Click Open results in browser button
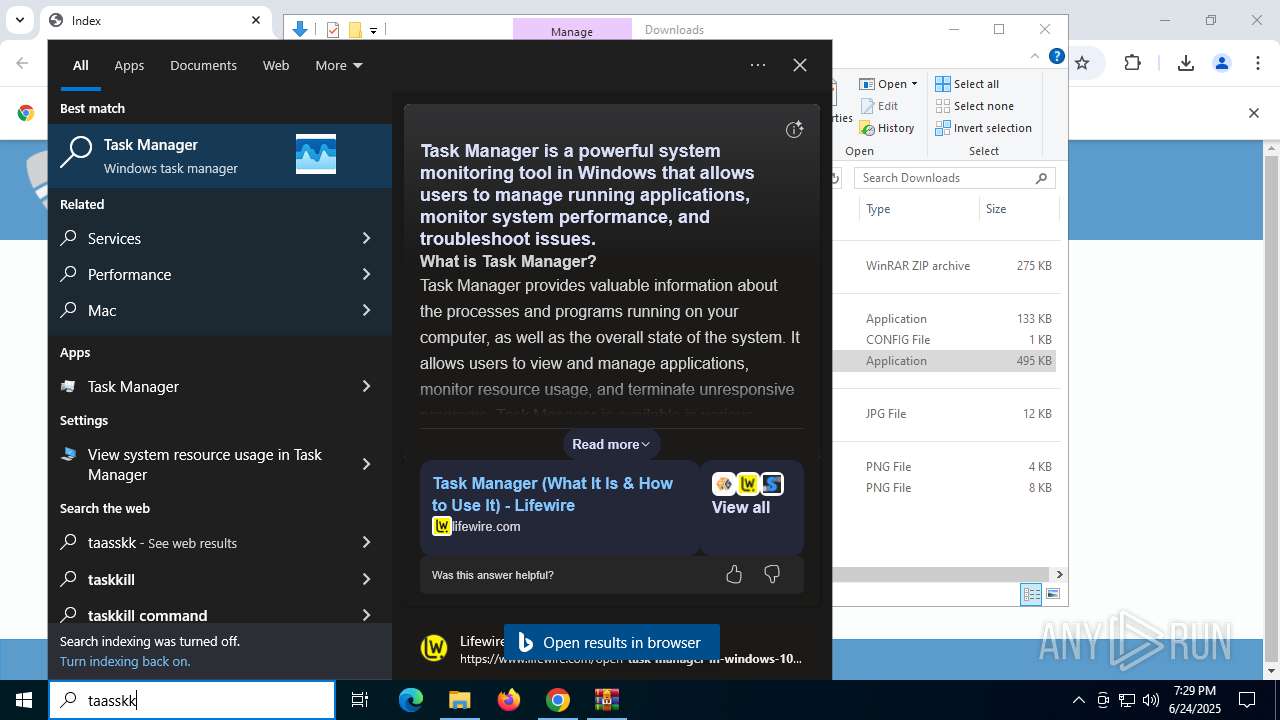1280x720 pixels. pyautogui.click(x=611, y=643)
